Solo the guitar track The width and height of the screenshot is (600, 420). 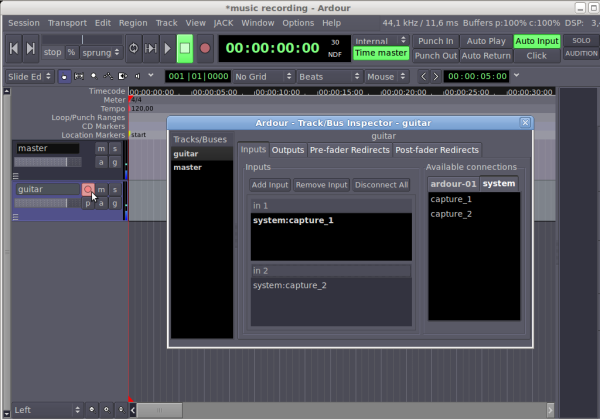[x=115, y=189]
